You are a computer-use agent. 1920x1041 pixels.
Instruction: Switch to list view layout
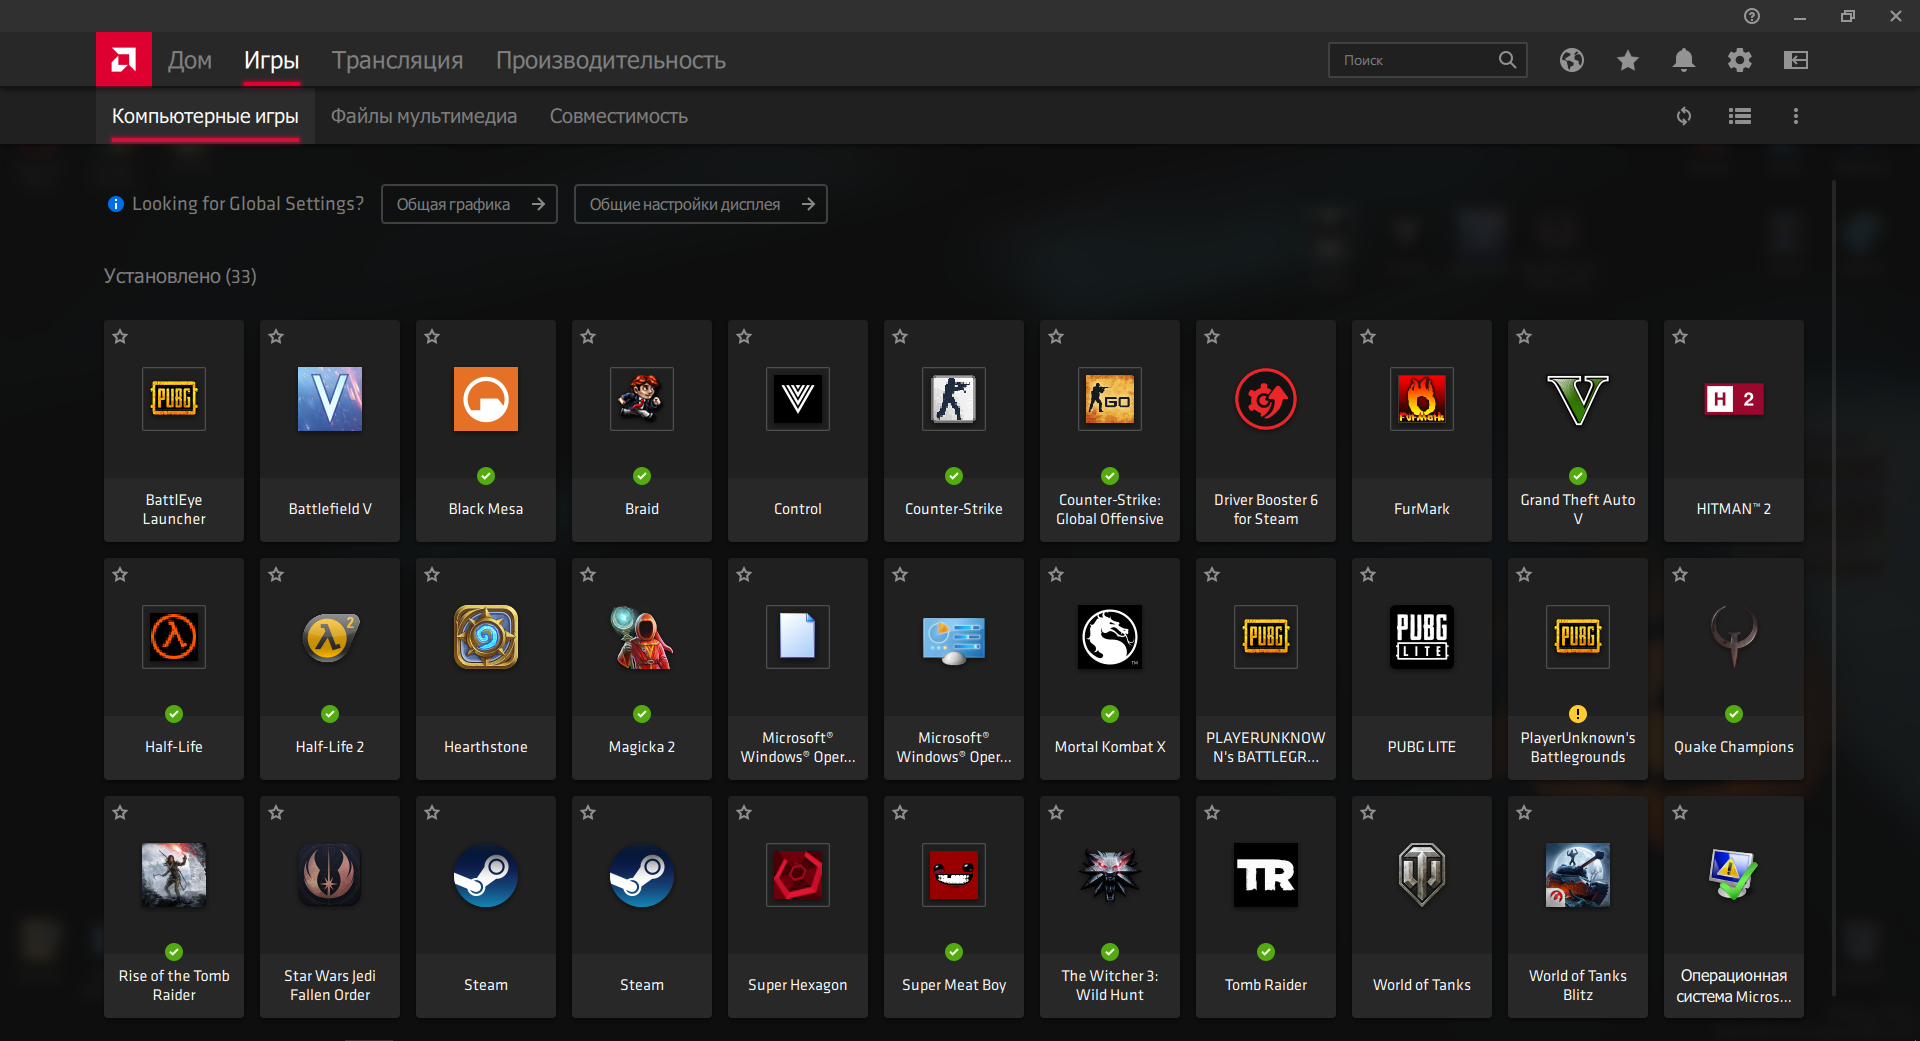1740,116
